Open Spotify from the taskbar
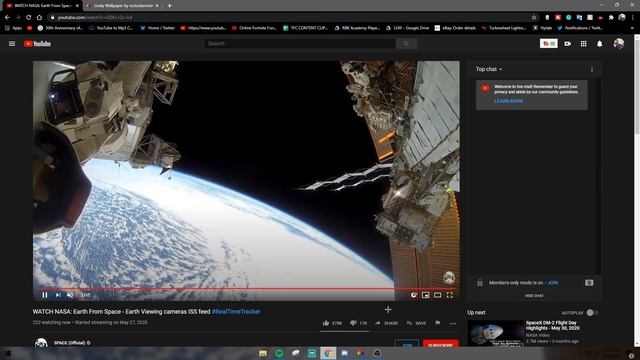The width and height of the screenshot is (640, 360). (280, 353)
